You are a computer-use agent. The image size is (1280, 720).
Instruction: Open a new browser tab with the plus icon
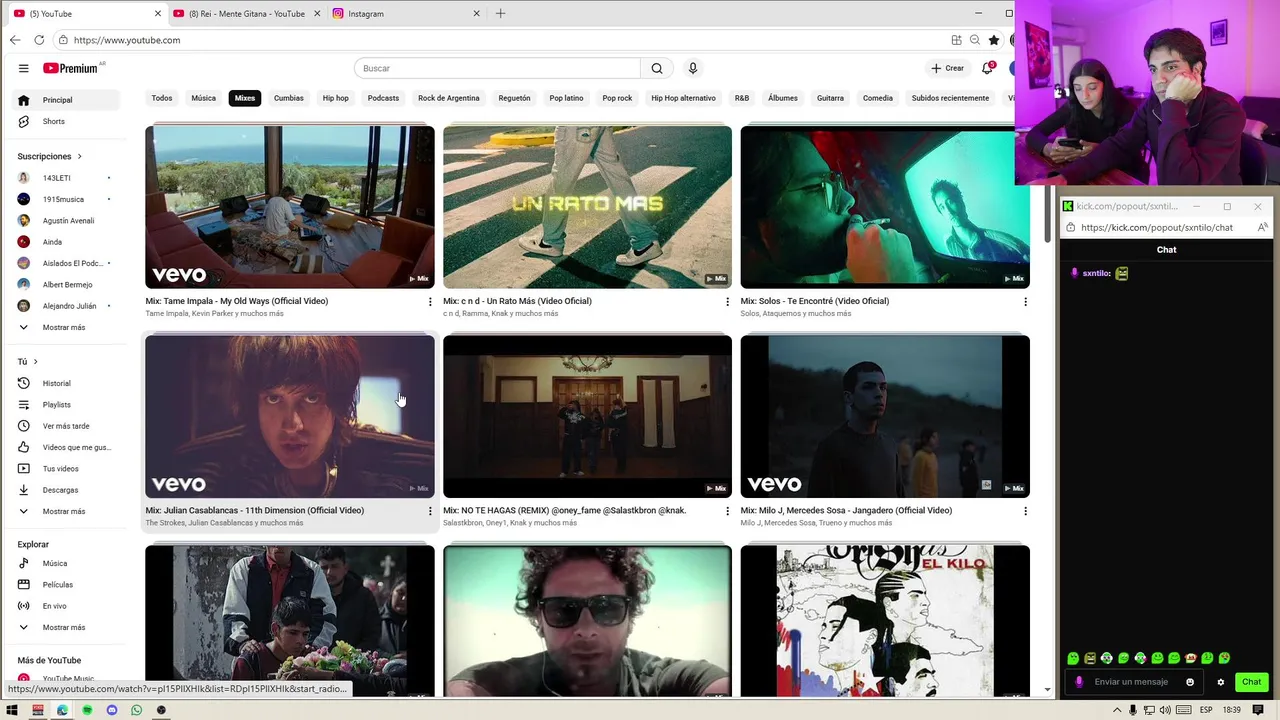pos(500,13)
